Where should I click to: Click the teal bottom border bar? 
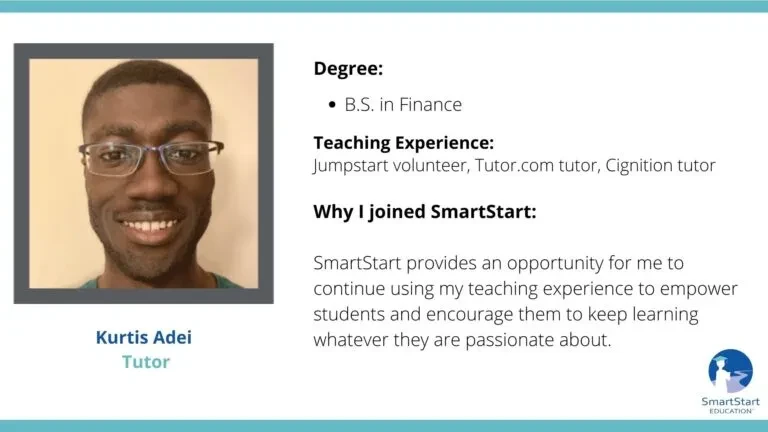384,426
